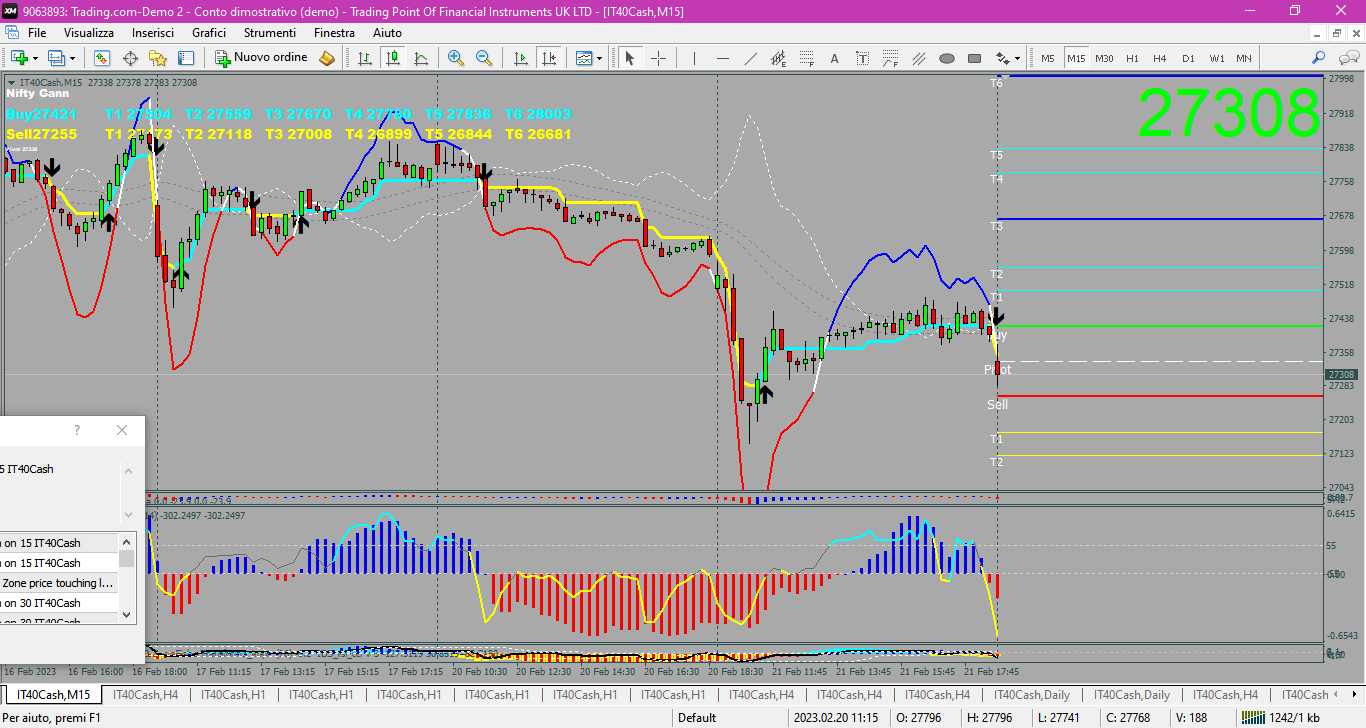Select the Fibonacci curve tool

890,58
